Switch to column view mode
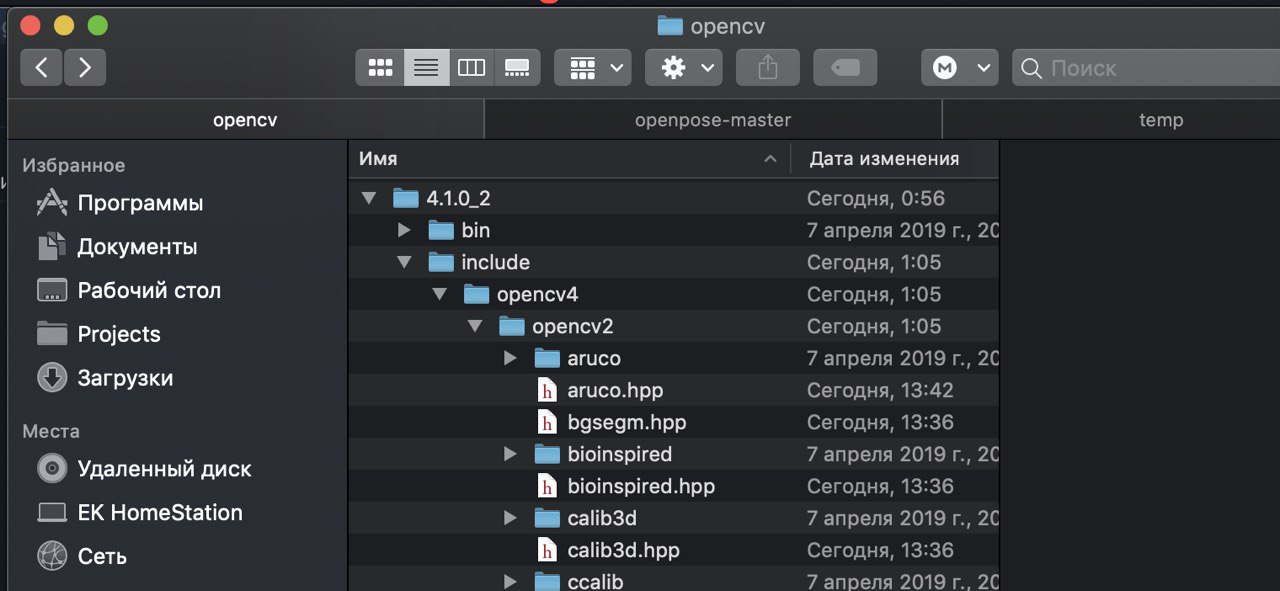 472,68
